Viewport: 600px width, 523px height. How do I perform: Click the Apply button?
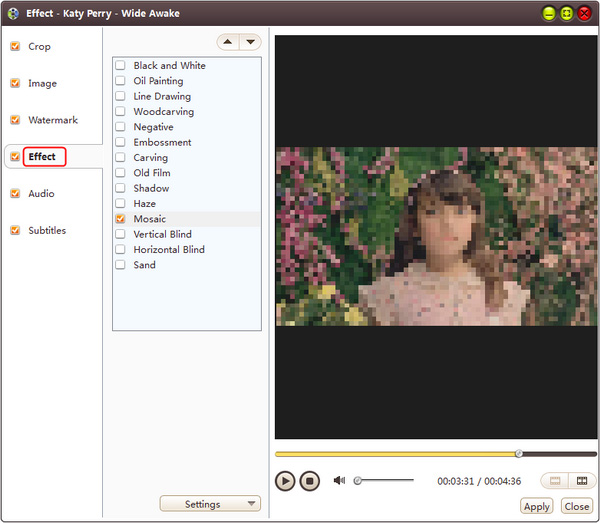click(x=537, y=507)
